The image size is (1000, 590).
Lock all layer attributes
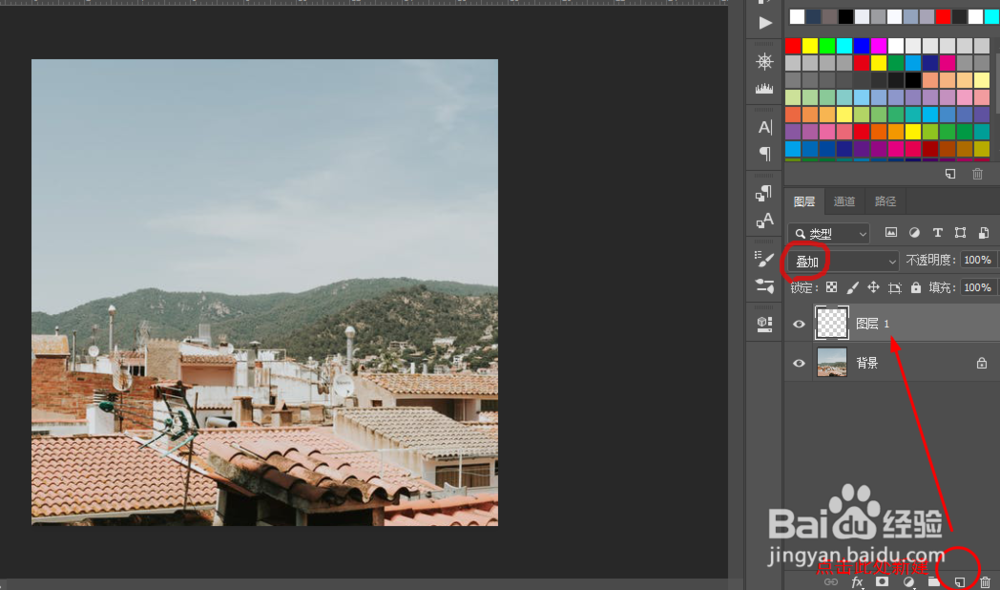916,288
